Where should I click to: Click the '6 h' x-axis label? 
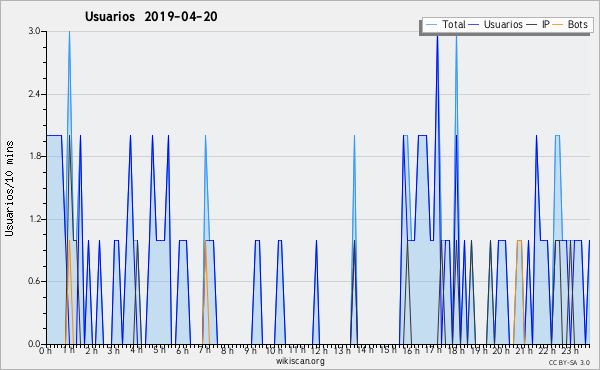point(182,350)
